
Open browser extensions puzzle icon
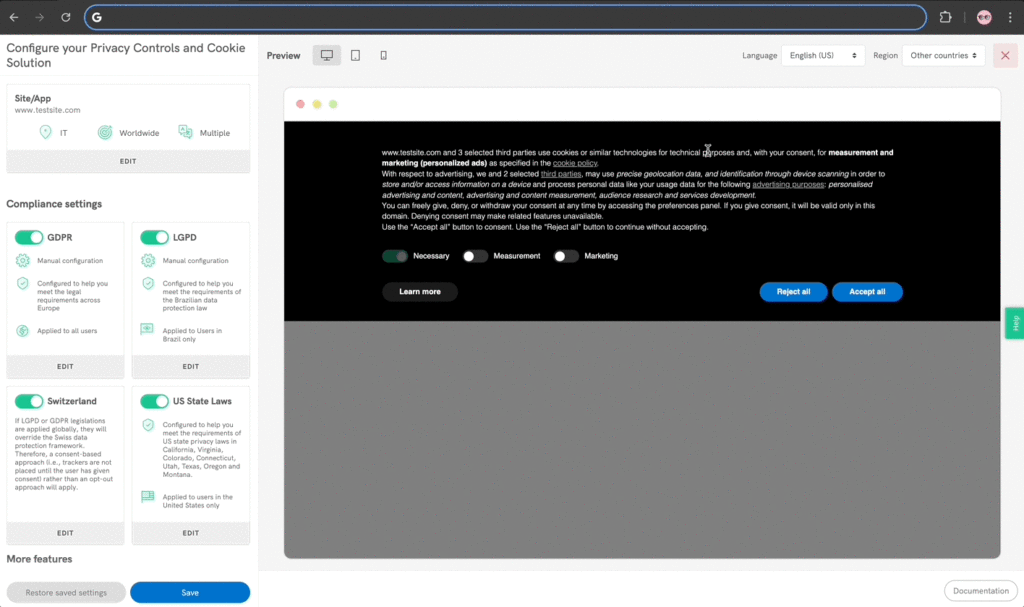tap(945, 17)
